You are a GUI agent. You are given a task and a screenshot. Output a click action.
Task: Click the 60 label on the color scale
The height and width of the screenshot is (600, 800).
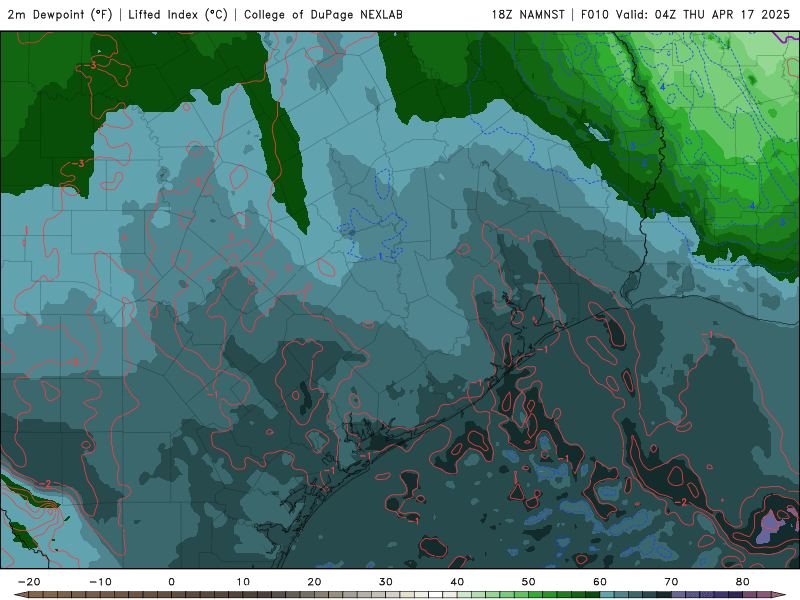pyautogui.click(x=600, y=582)
